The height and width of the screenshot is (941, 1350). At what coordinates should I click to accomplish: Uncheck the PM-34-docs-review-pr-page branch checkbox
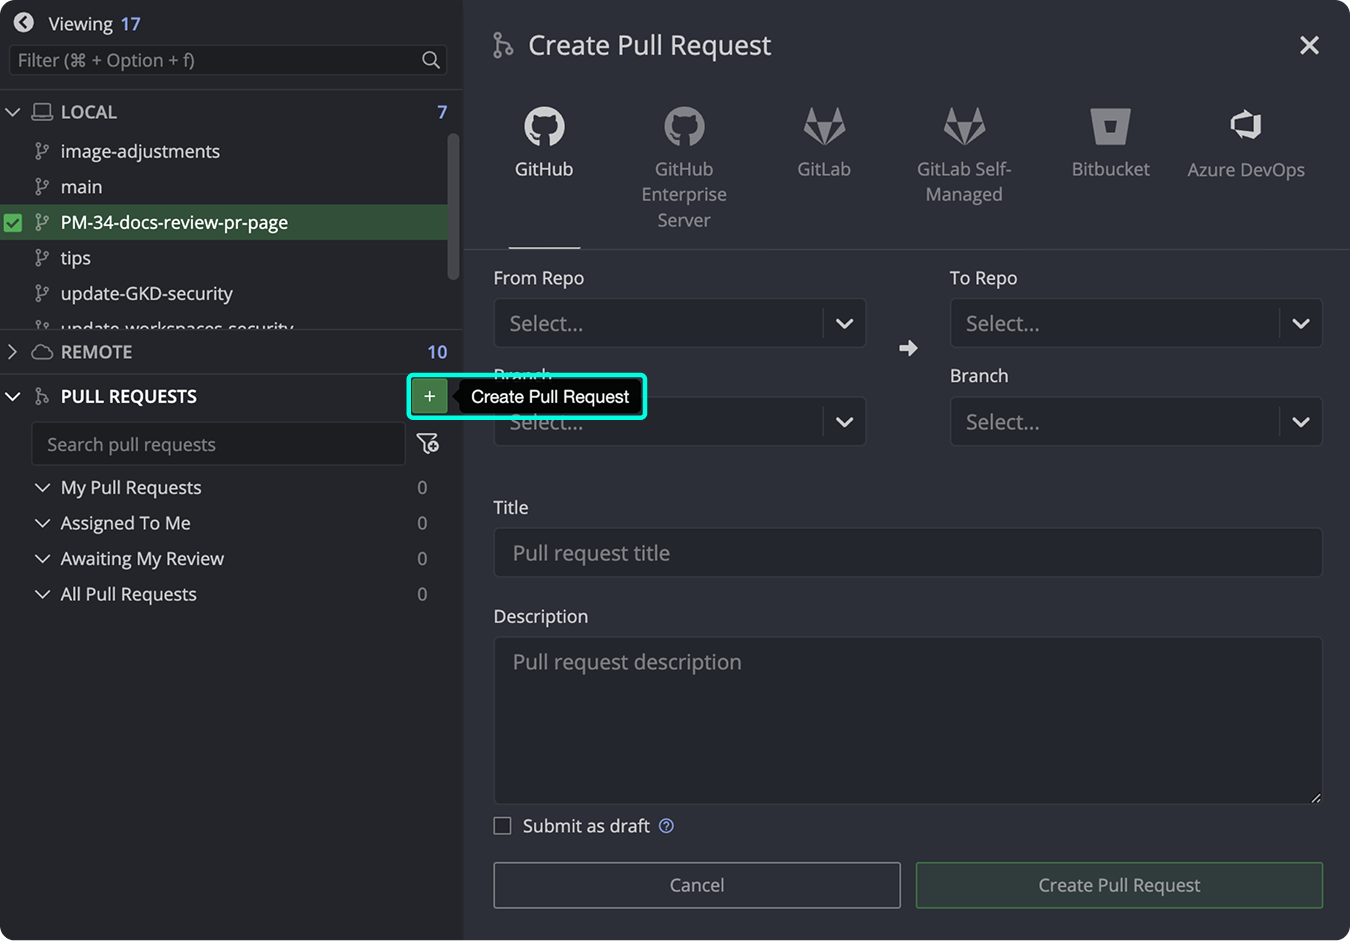click(x=14, y=222)
